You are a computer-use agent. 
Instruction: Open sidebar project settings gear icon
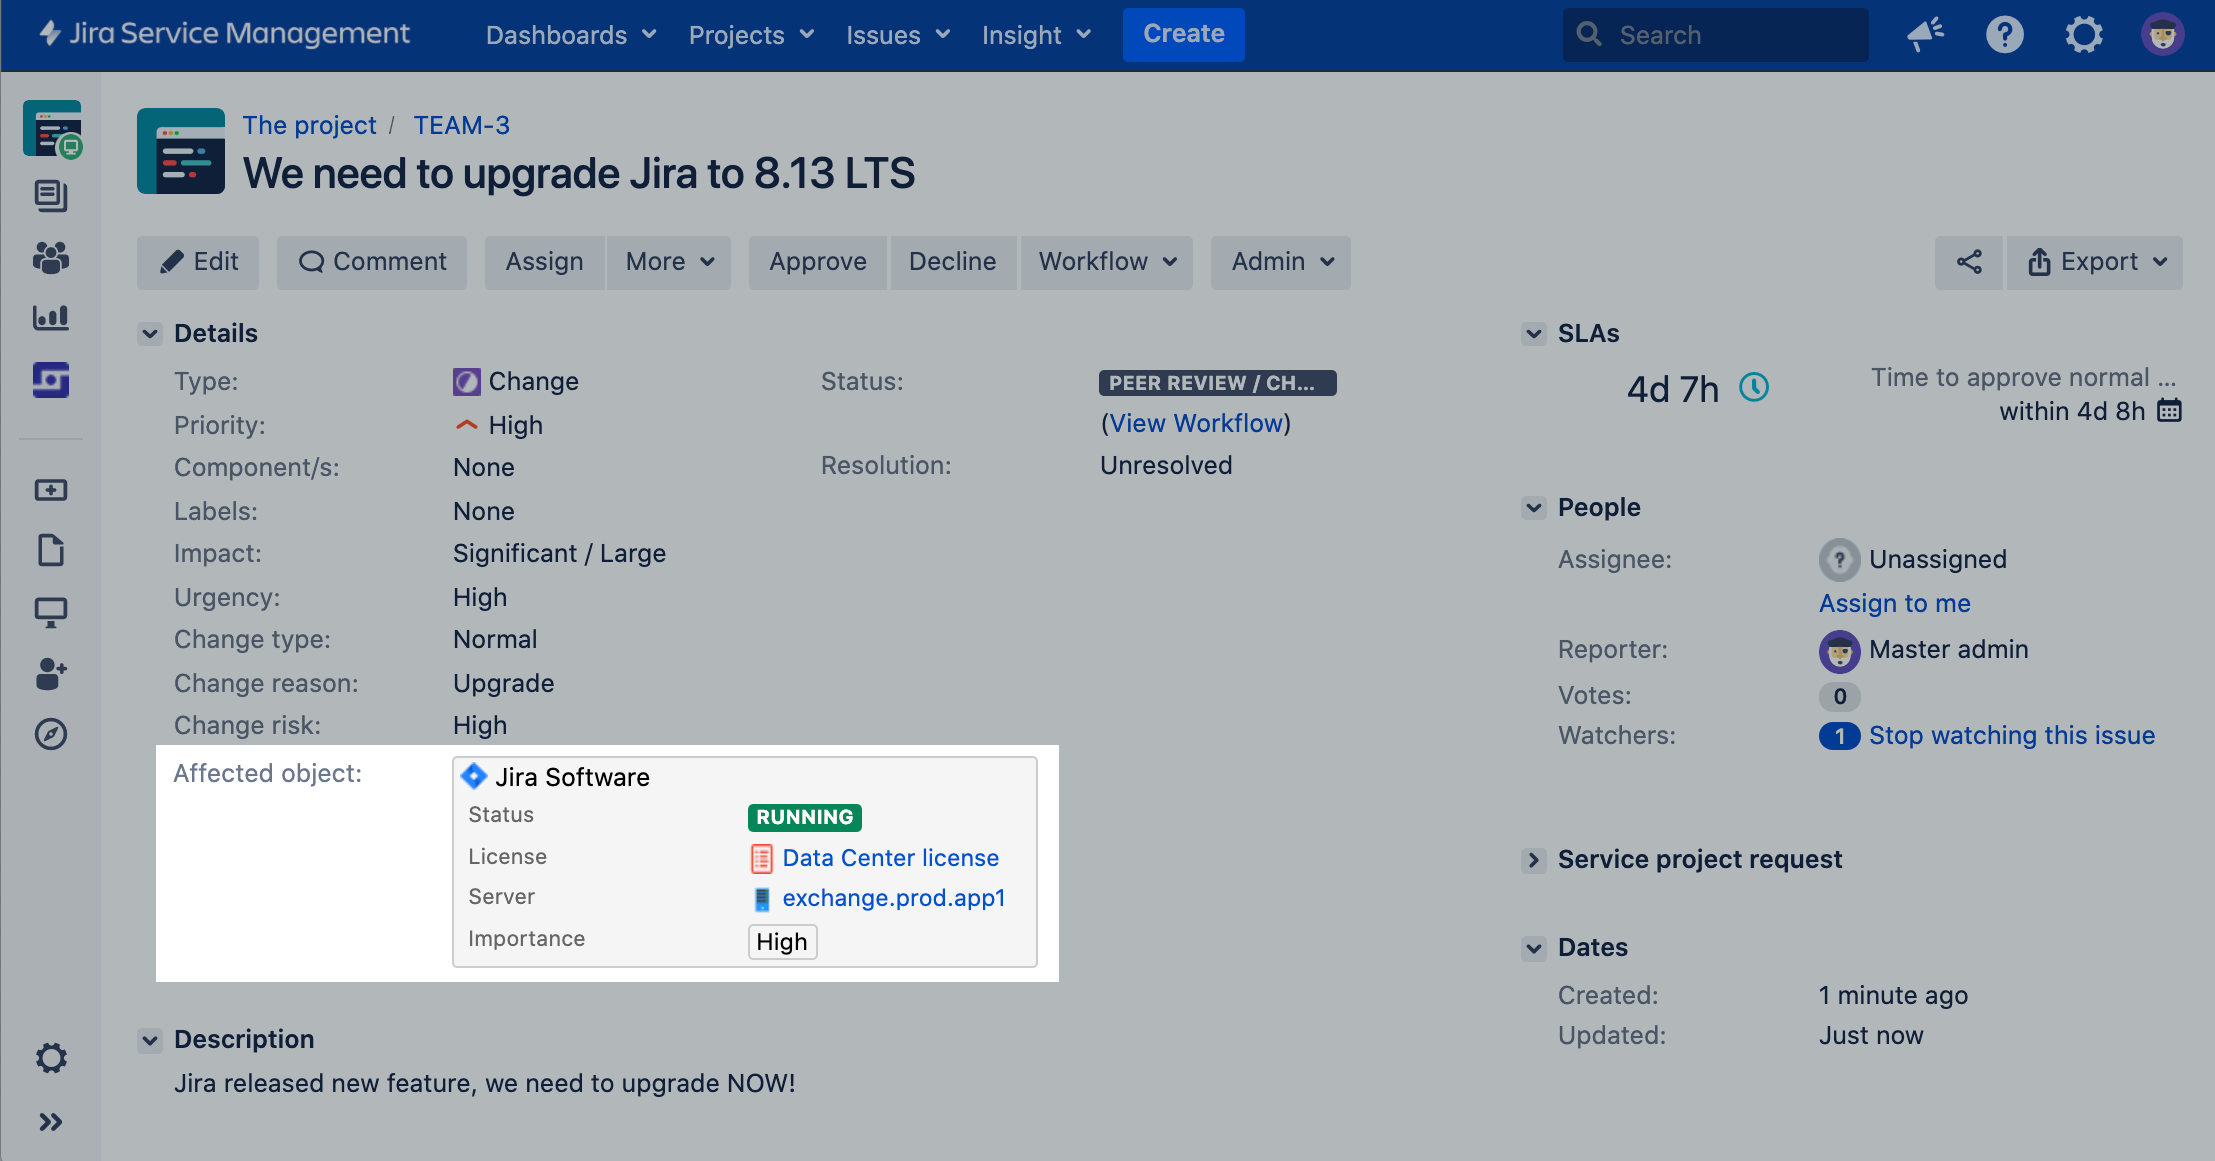point(51,1058)
